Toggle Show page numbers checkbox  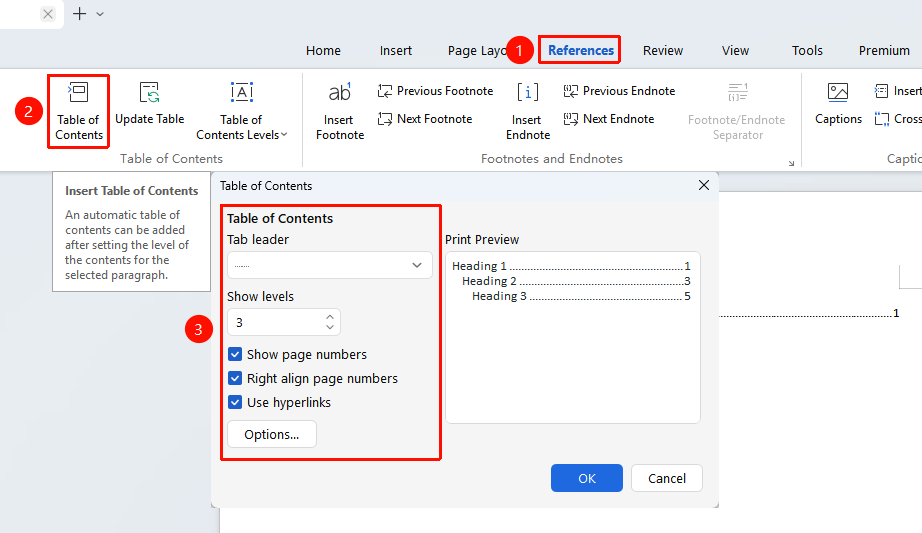coord(235,354)
